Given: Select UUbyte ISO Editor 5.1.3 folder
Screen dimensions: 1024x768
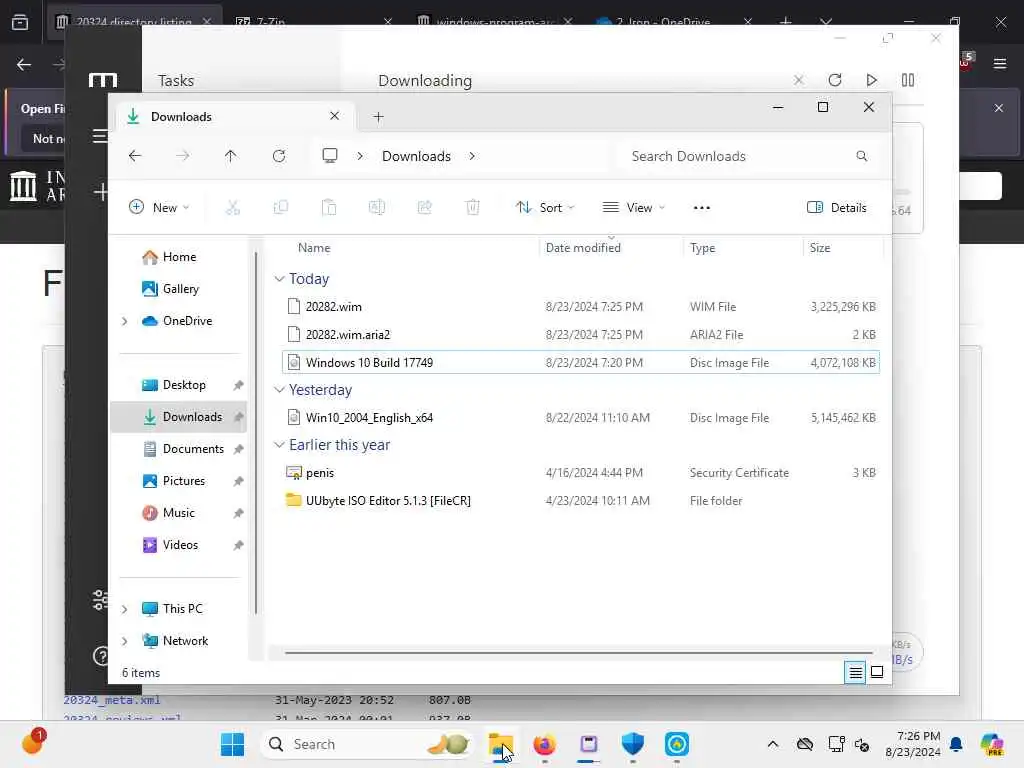Looking at the screenshot, I should pyautogui.click(x=581, y=500).
